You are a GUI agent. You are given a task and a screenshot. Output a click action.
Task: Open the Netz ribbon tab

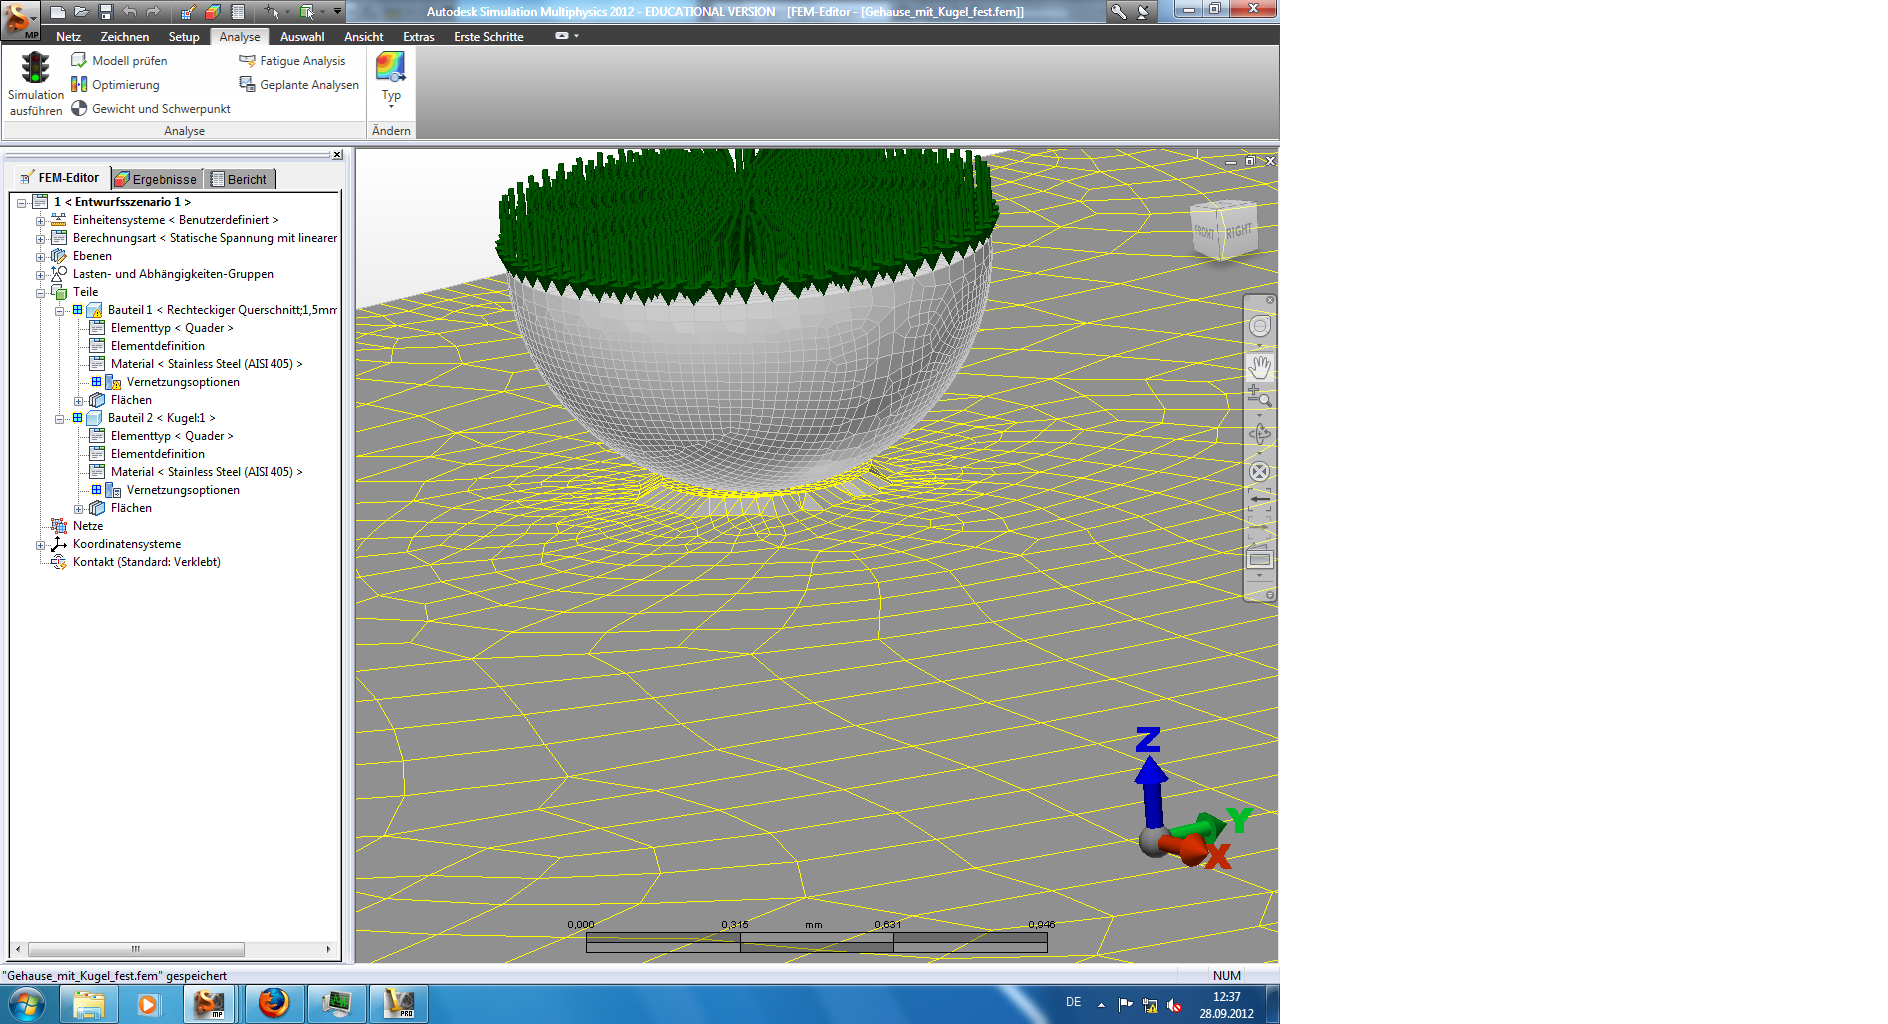pyautogui.click(x=68, y=37)
